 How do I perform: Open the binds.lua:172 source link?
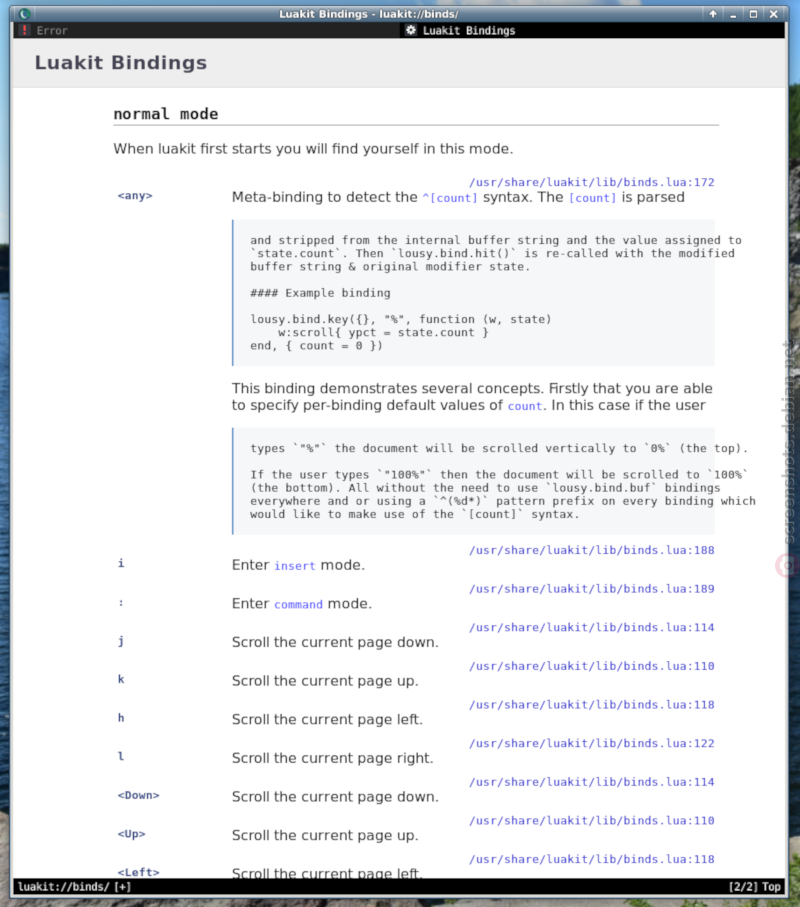tap(592, 182)
